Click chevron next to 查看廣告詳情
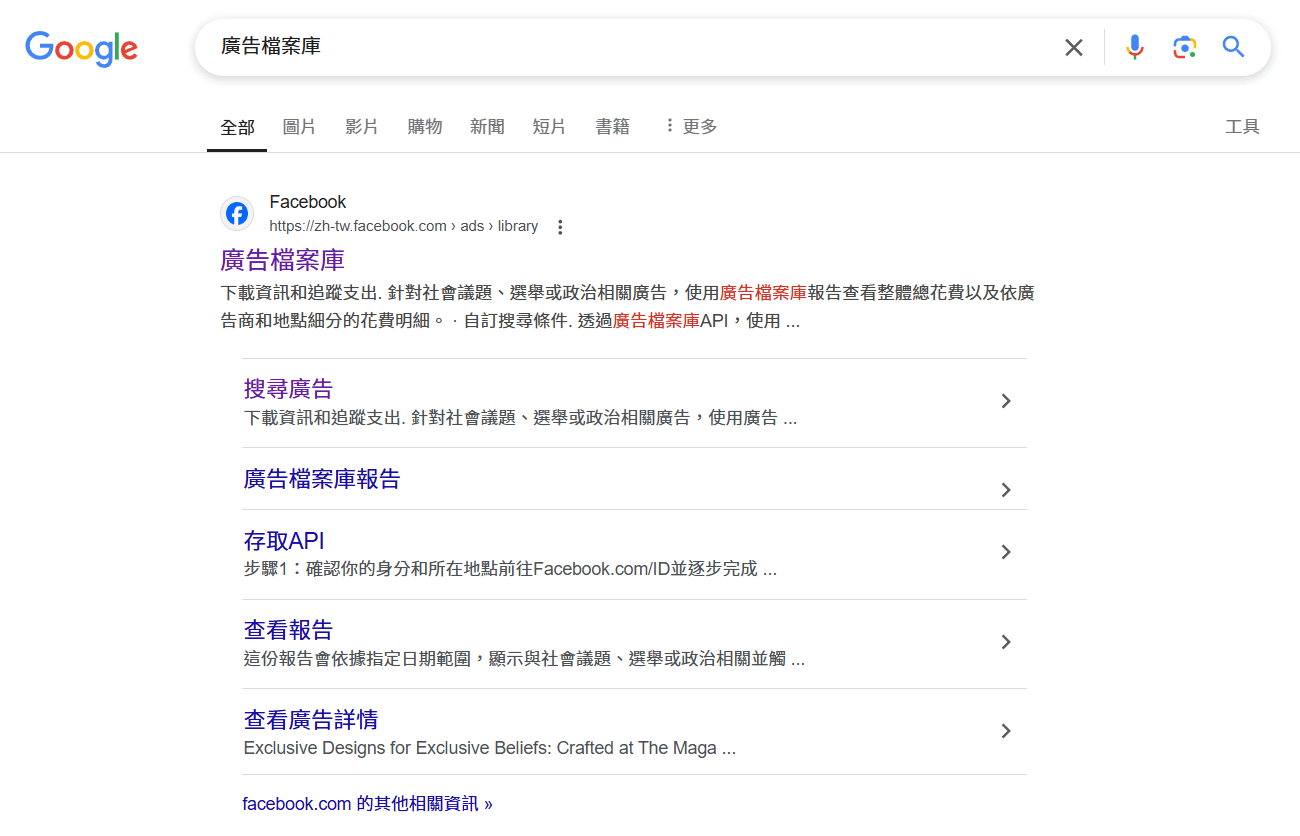This screenshot has width=1300, height=836. pos(1006,731)
